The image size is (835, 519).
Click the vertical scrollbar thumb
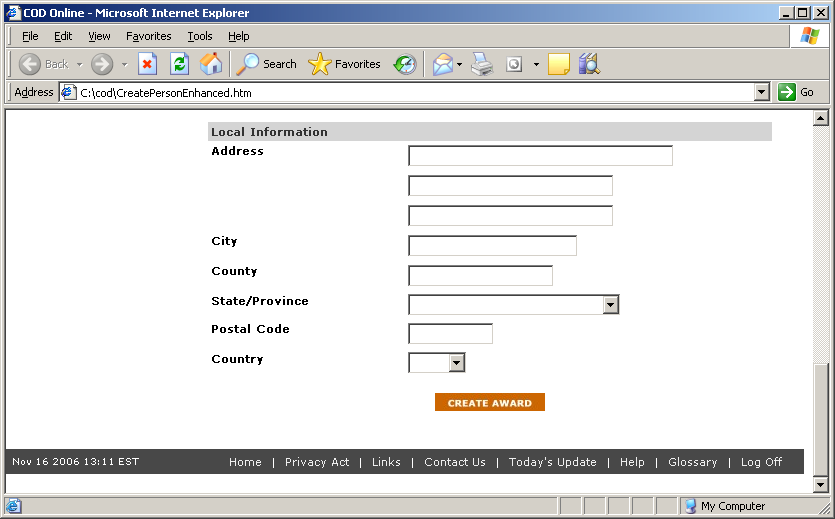coord(821,419)
